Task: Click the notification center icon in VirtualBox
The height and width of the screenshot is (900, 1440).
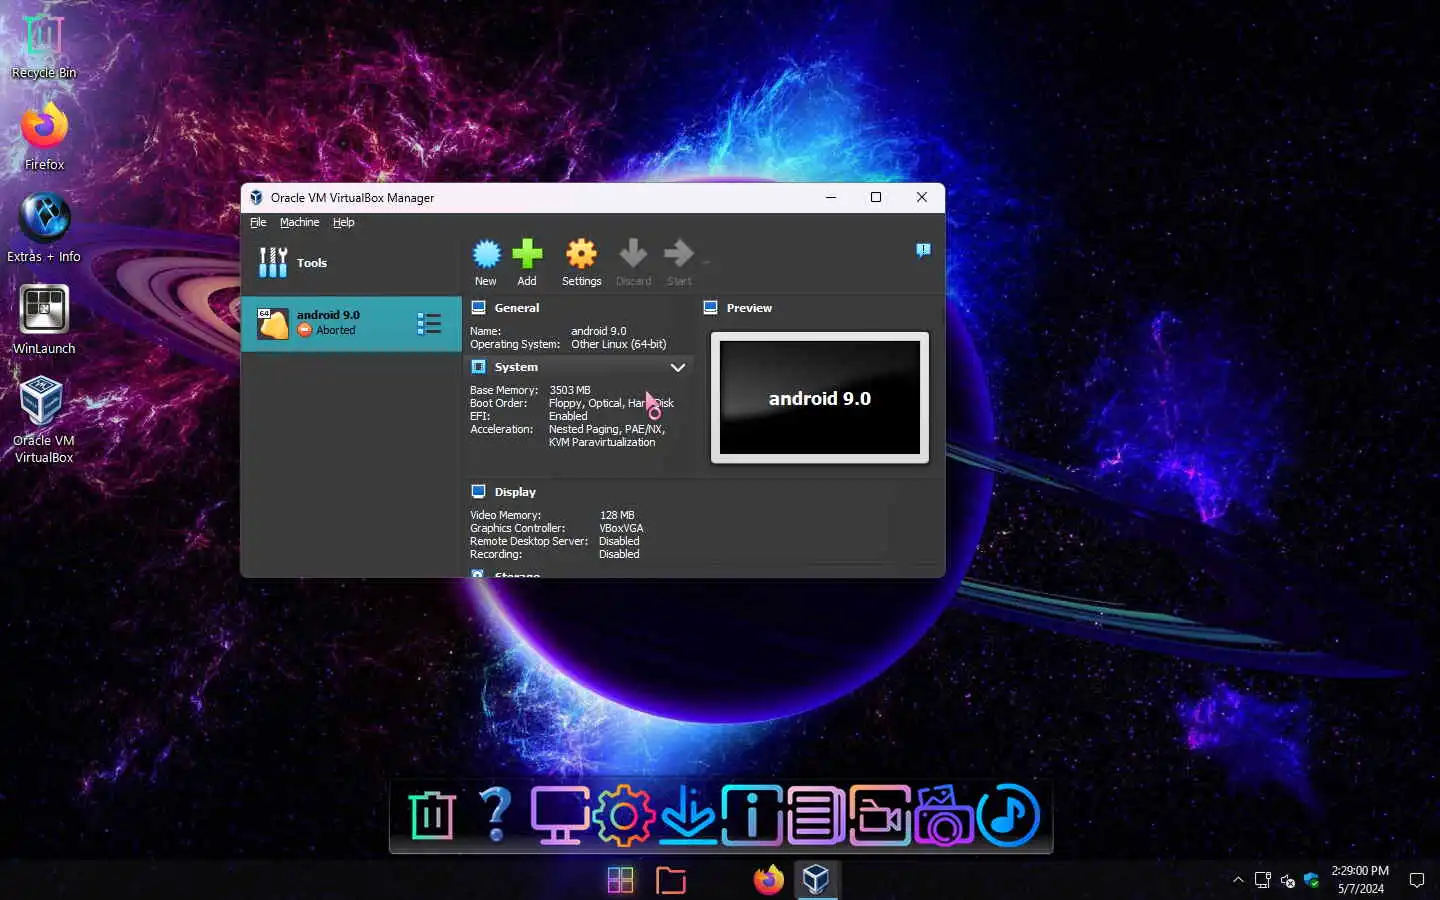Action: click(923, 250)
